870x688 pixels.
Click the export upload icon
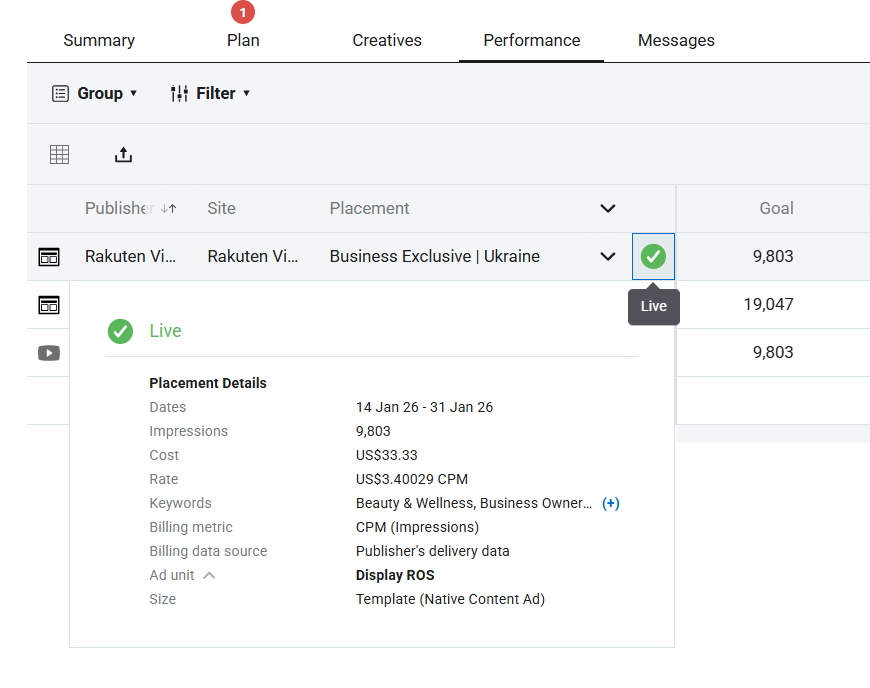pos(123,154)
